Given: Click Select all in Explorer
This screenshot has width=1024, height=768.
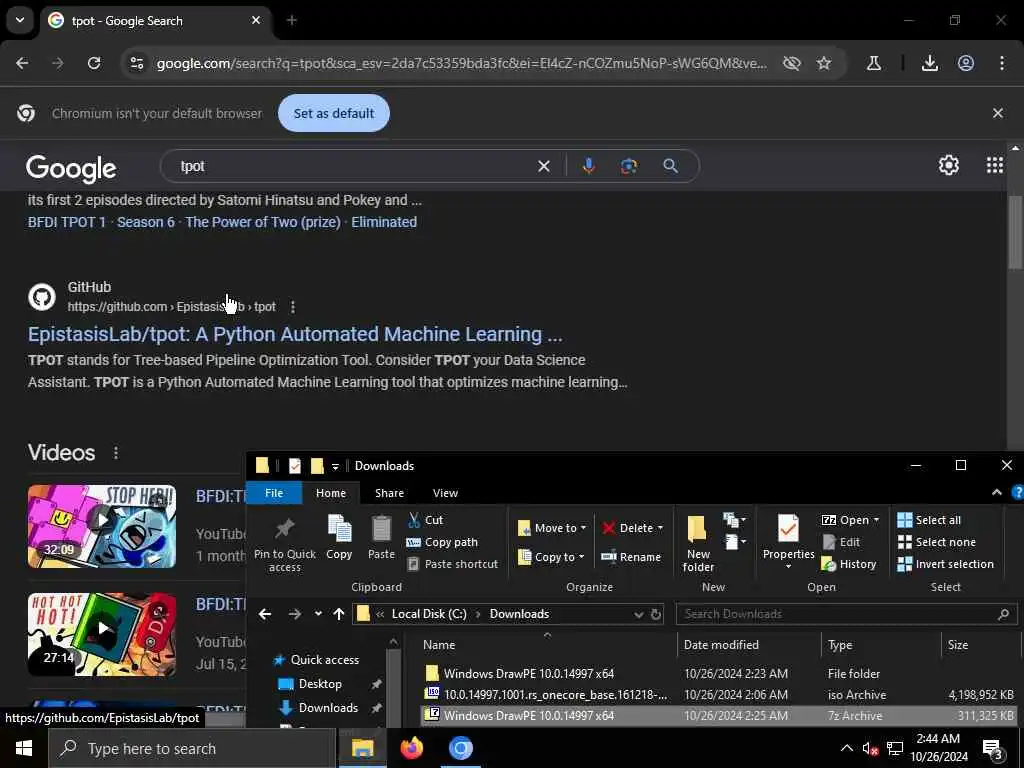Looking at the screenshot, I should [x=929, y=520].
